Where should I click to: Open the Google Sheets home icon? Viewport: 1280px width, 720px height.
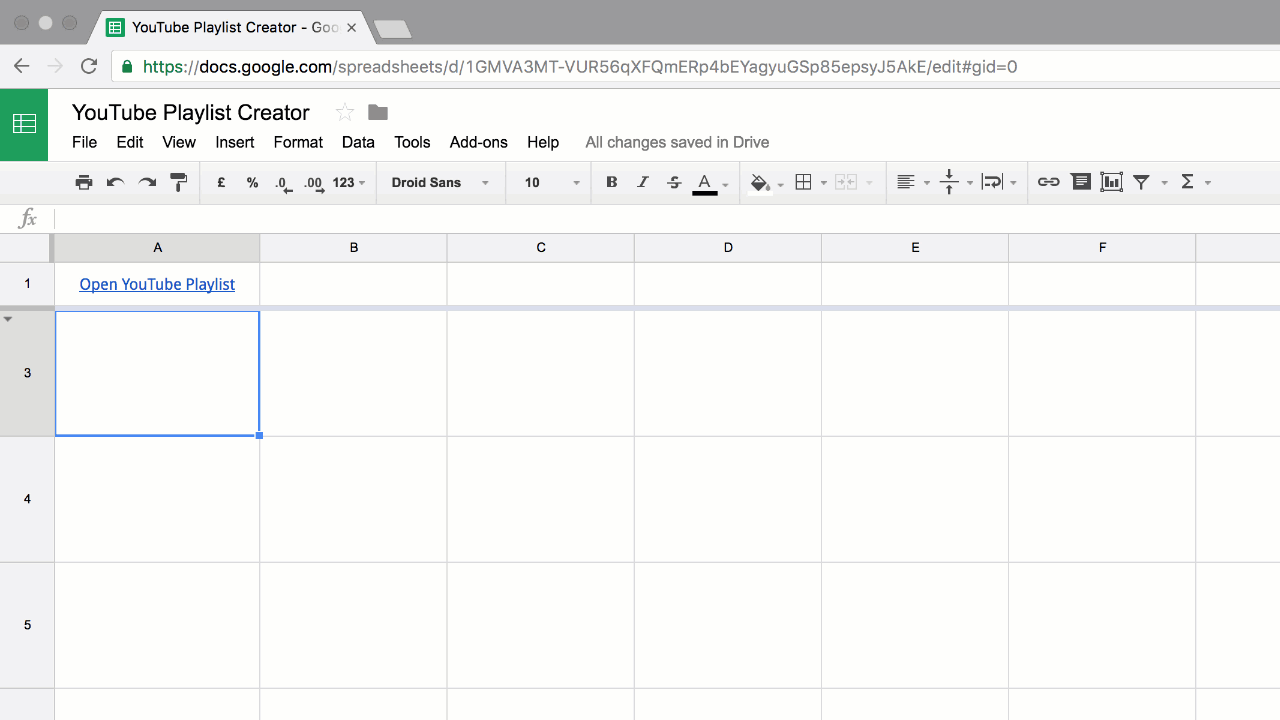click(24, 124)
